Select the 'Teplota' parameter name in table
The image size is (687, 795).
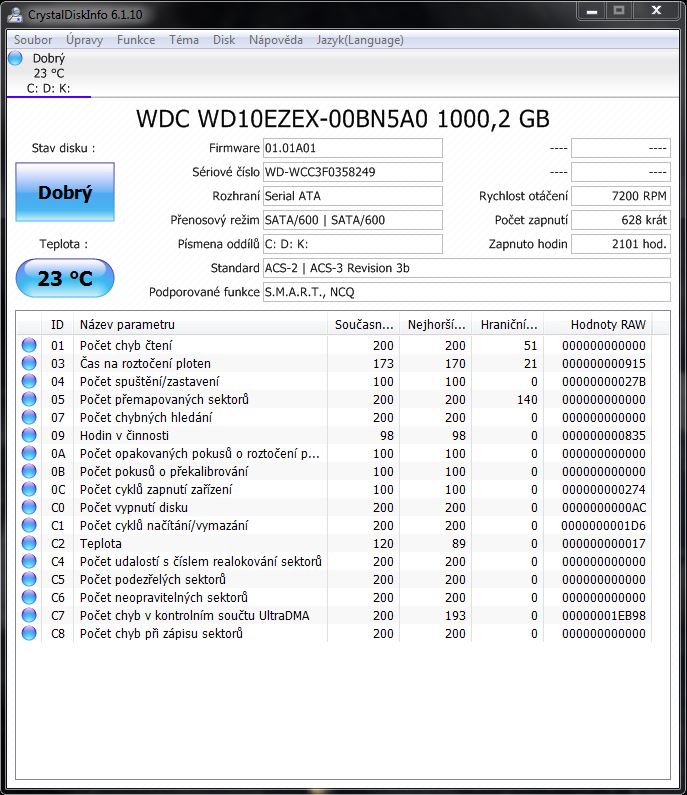(100, 544)
